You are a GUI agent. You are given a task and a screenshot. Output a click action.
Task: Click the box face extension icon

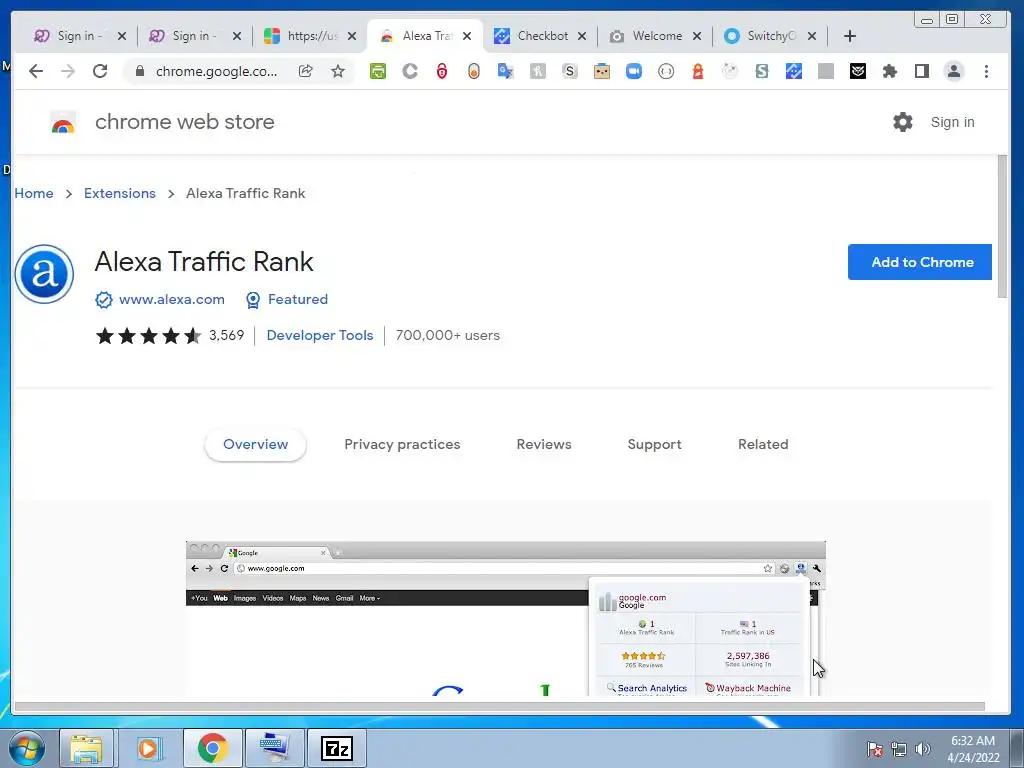[x=601, y=71]
